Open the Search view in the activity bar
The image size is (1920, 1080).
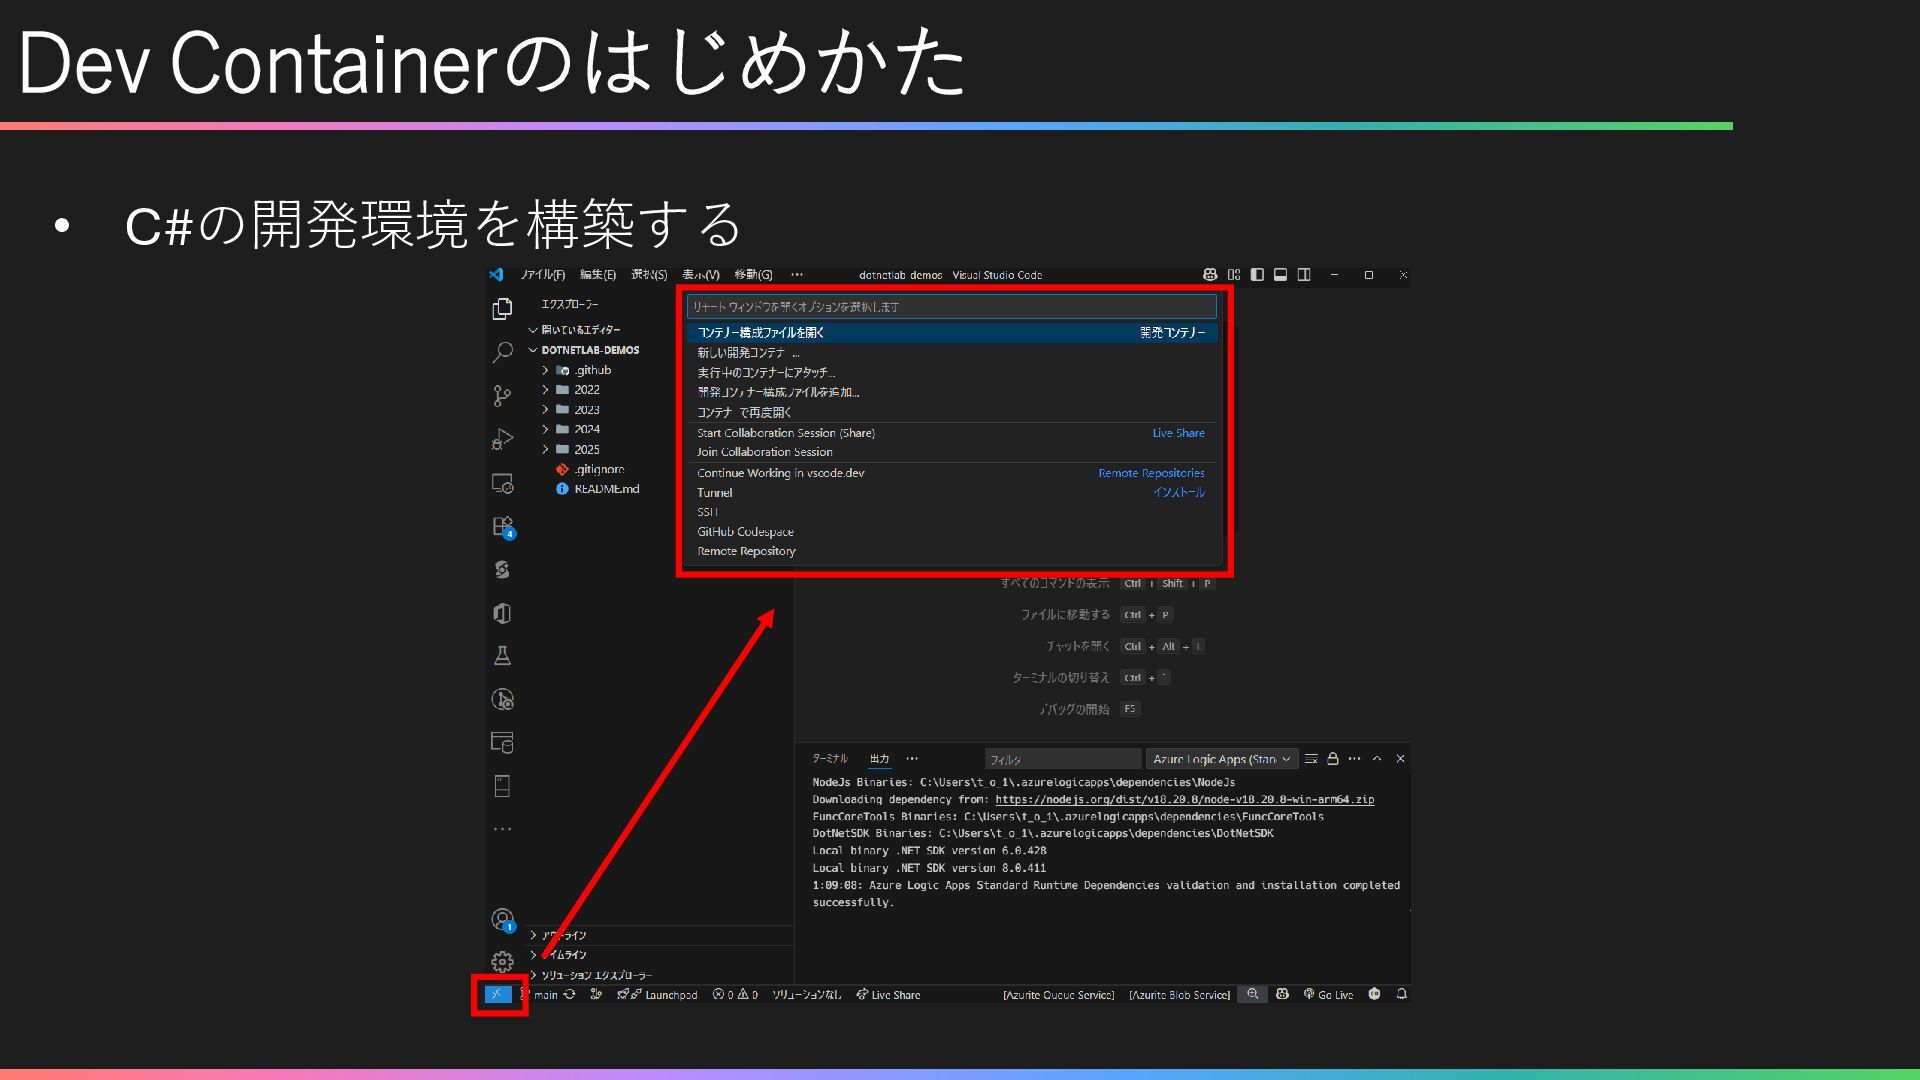(502, 352)
